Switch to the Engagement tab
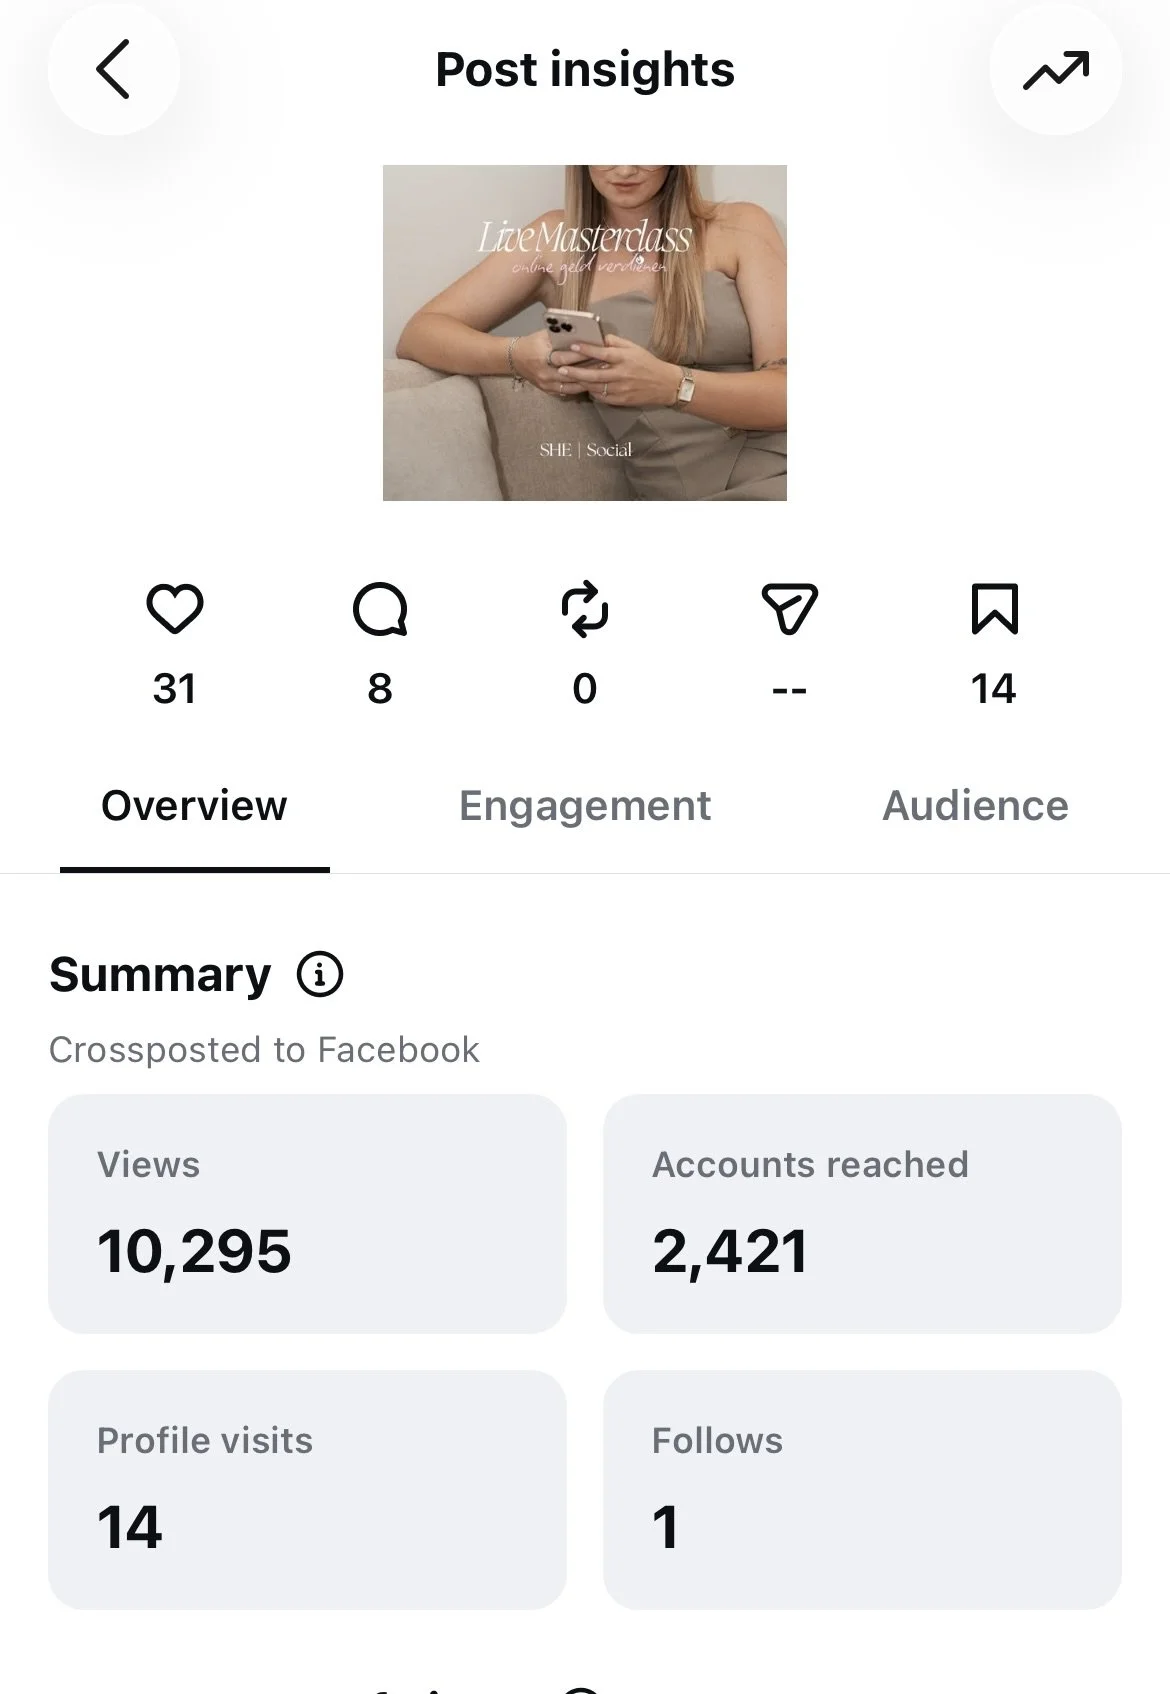This screenshot has width=1170, height=1694. click(x=585, y=806)
